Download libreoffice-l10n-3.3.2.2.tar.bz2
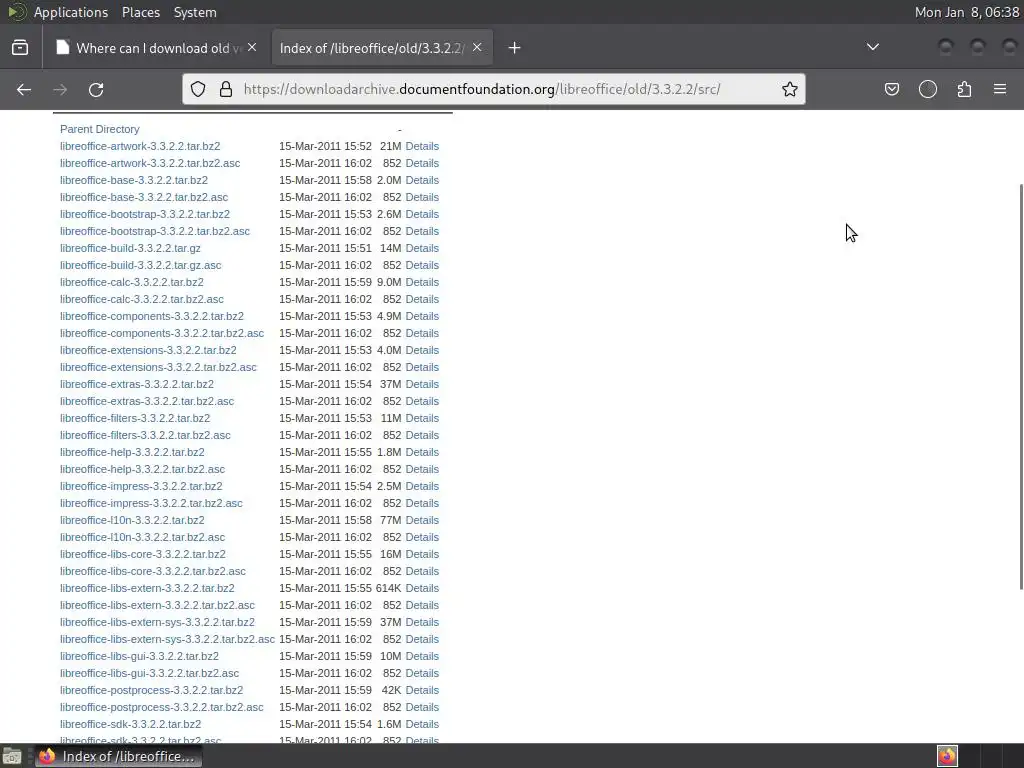Viewport: 1024px width, 768px height. [133, 520]
